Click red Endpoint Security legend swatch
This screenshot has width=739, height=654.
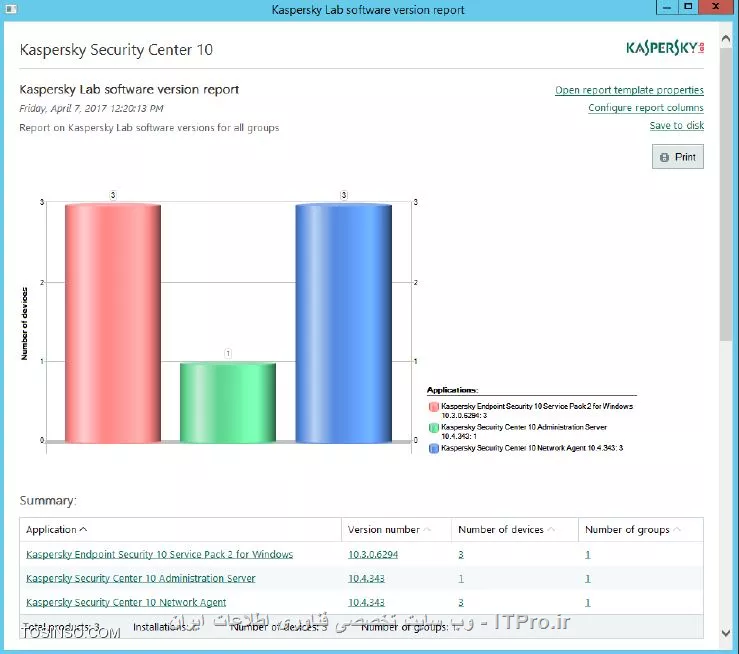(x=434, y=407)
